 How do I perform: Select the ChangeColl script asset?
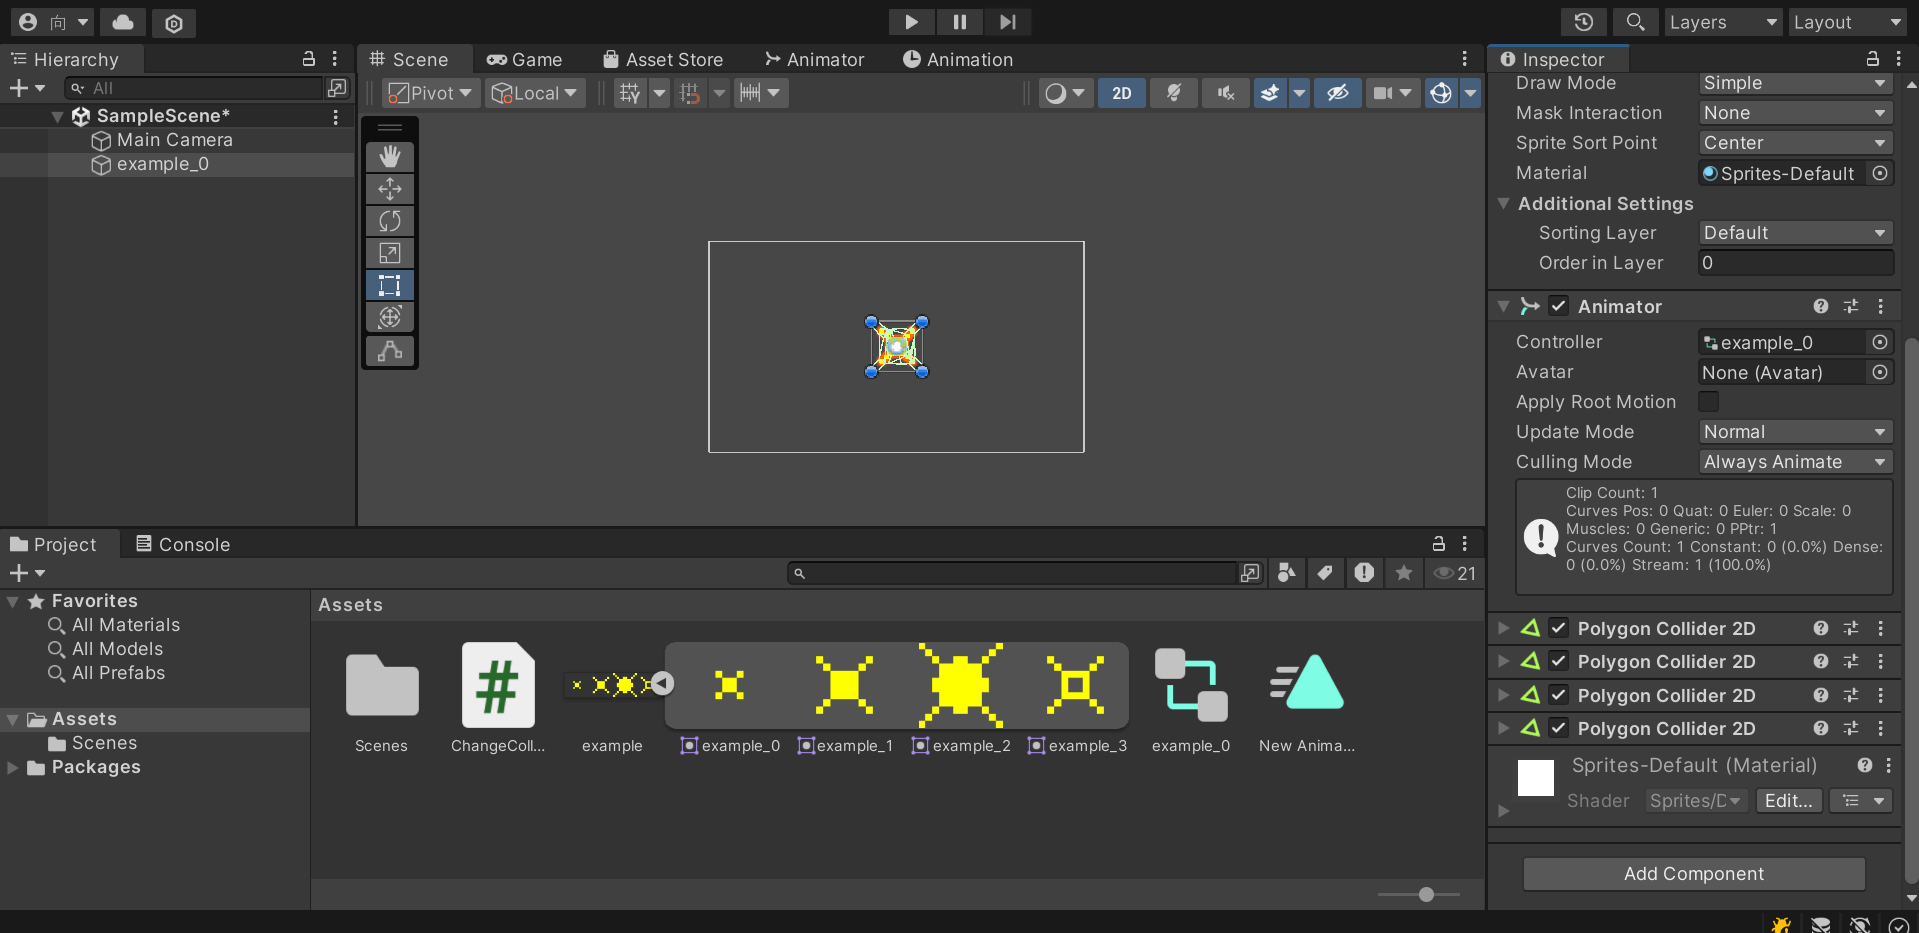[x=498, y=699]
